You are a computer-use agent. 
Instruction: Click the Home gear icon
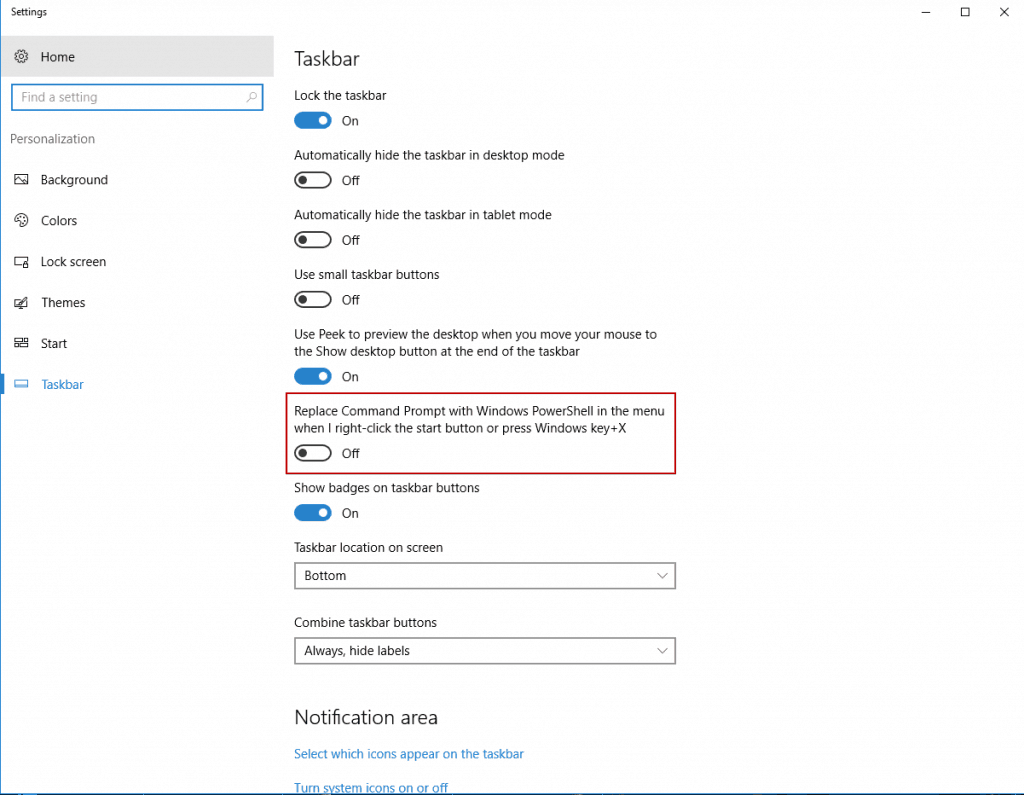tap(22, 56)
